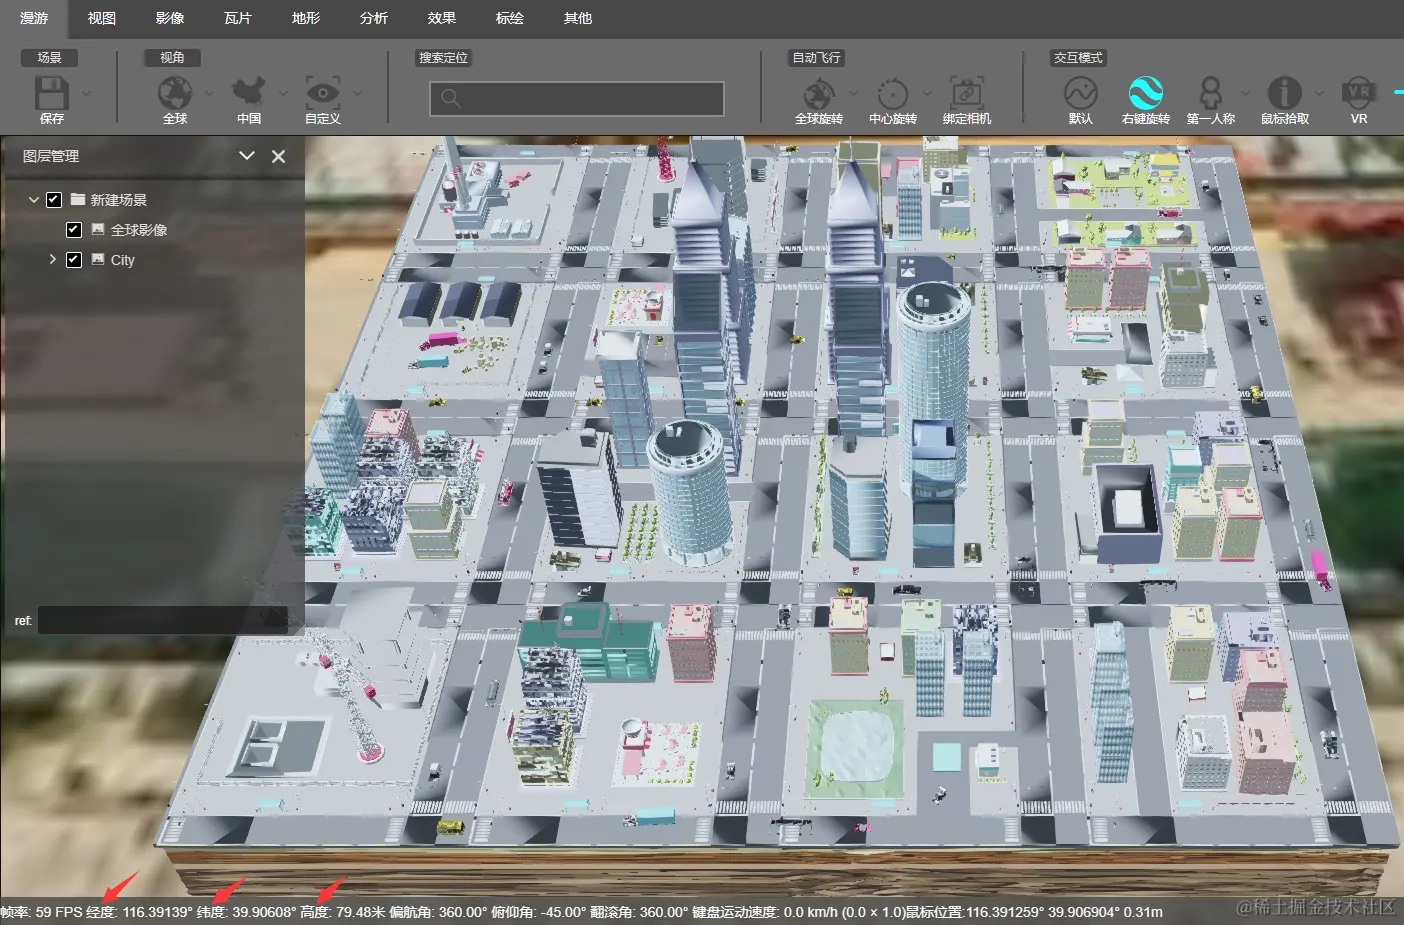The height and width of the screenshot is (925, 1404).
Task: Open the 效果 tab
Action: click(x=442, y=18)
